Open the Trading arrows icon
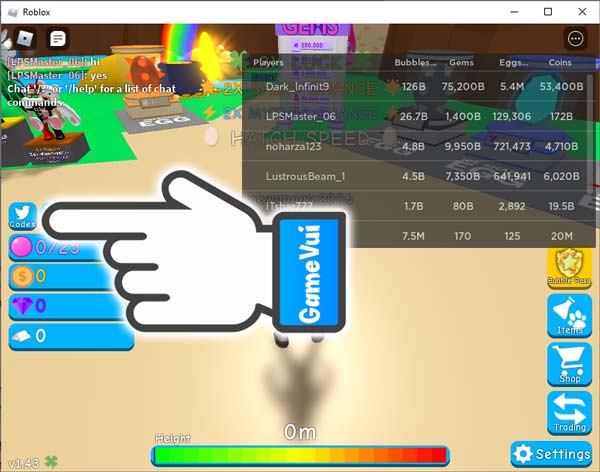 pos(570,412)
